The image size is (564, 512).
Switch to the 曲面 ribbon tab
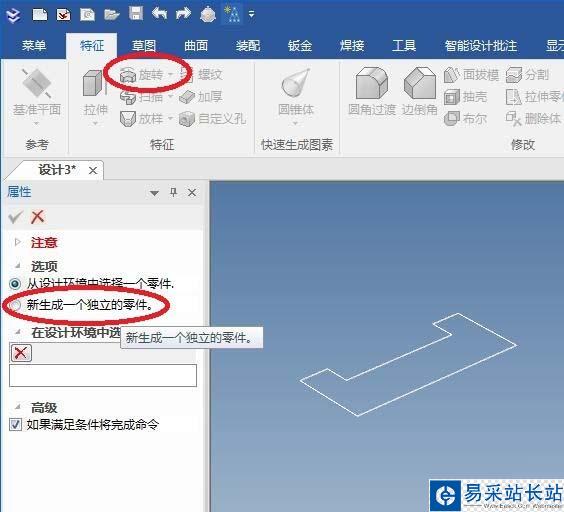(x=196, y=46)
